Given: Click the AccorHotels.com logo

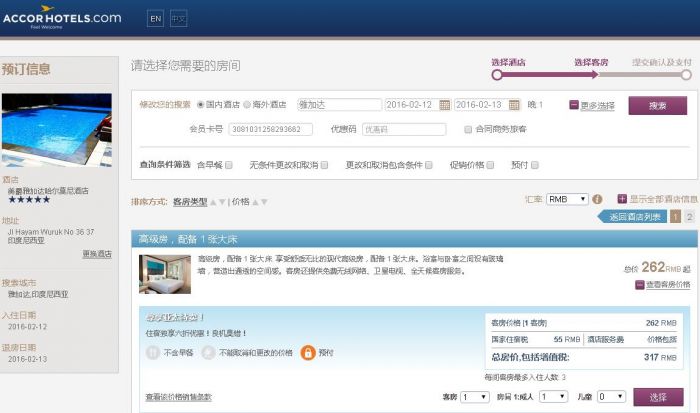Looking at the screenshot, I should pyautogui.click(x=62, y=17).
